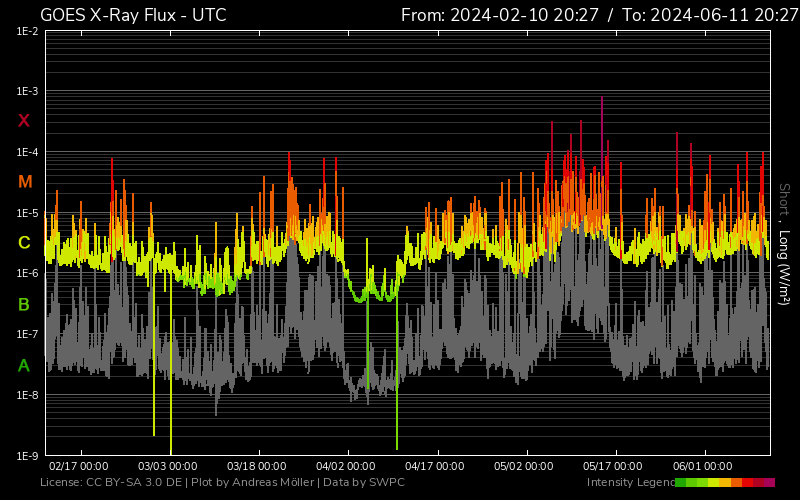Image resolution: width=800 pixels, height=500 pixels.
Task: Click the orange M flare class letter
Action: coord(25,182)
